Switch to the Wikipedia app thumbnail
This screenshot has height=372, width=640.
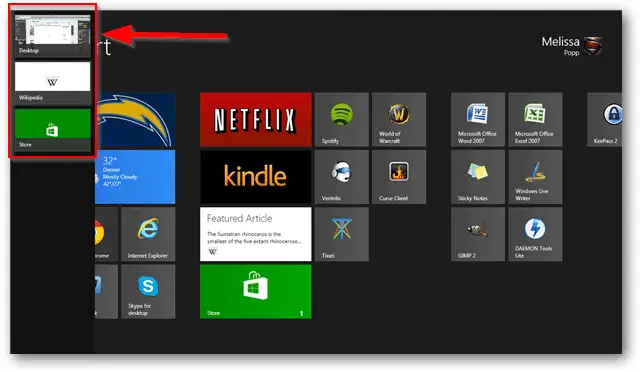[x=53, y=82]
